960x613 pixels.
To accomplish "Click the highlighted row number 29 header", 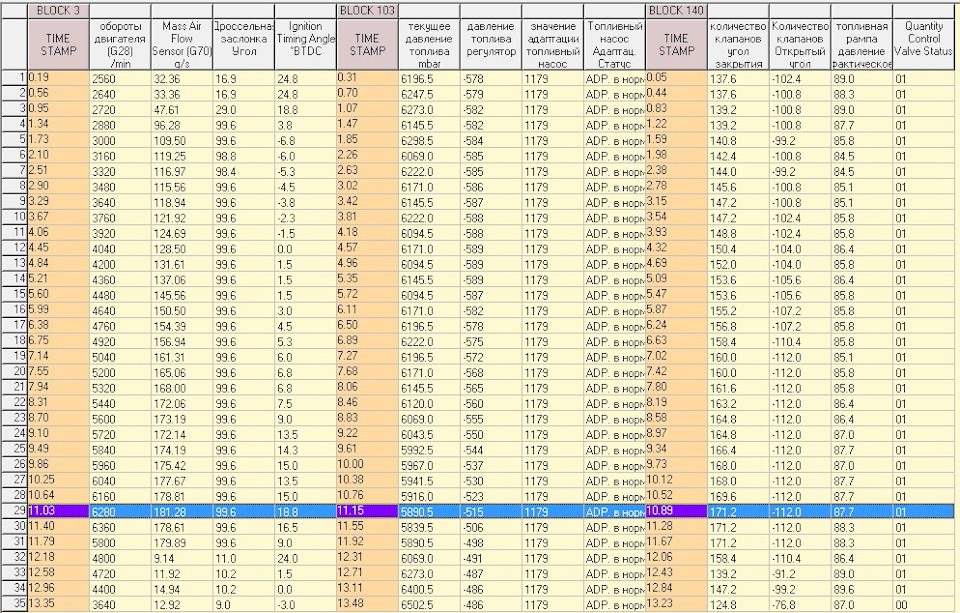I will [x=13, y=511].
